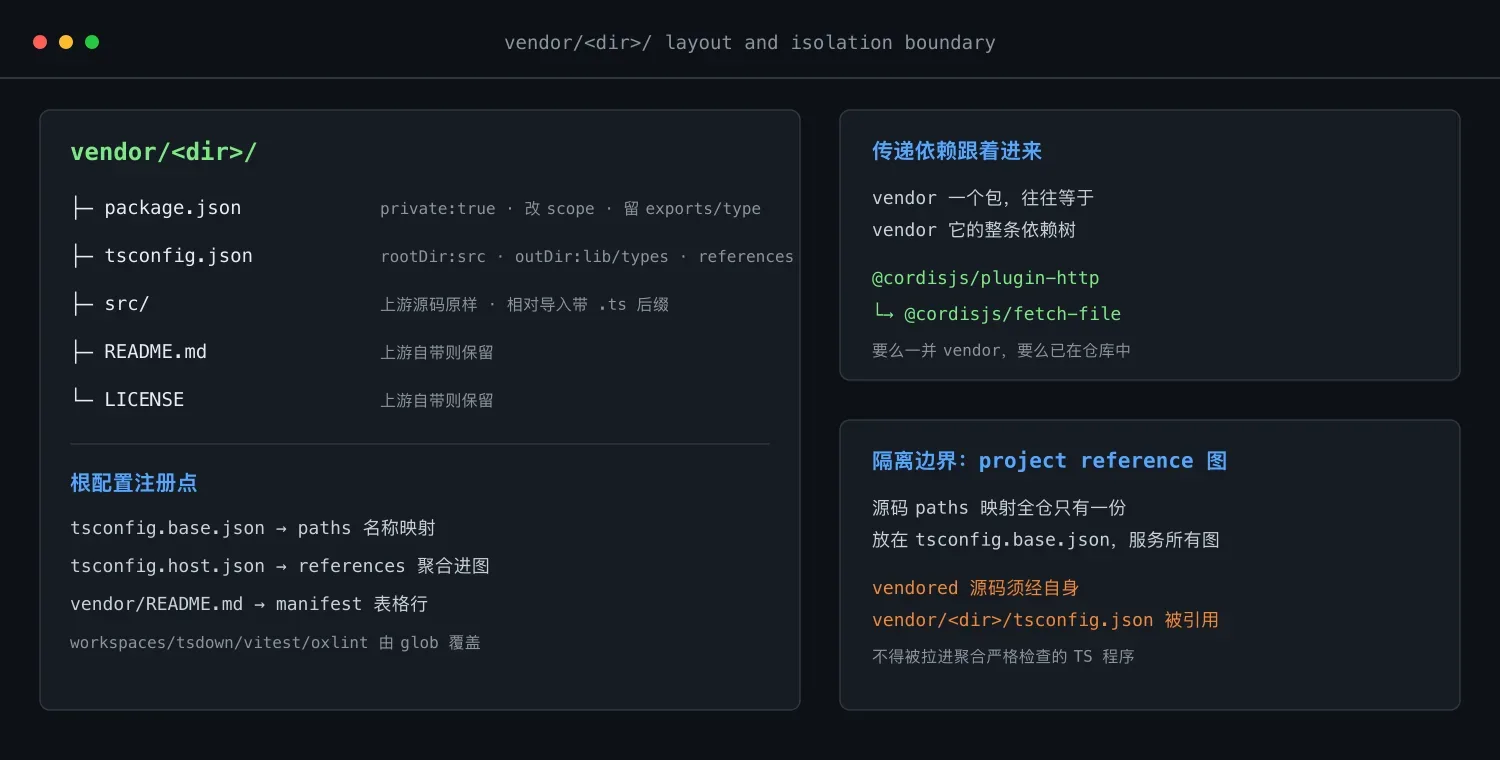
Task: Click the '@cordisjs/plugin-http' package name
Action: 985,278
